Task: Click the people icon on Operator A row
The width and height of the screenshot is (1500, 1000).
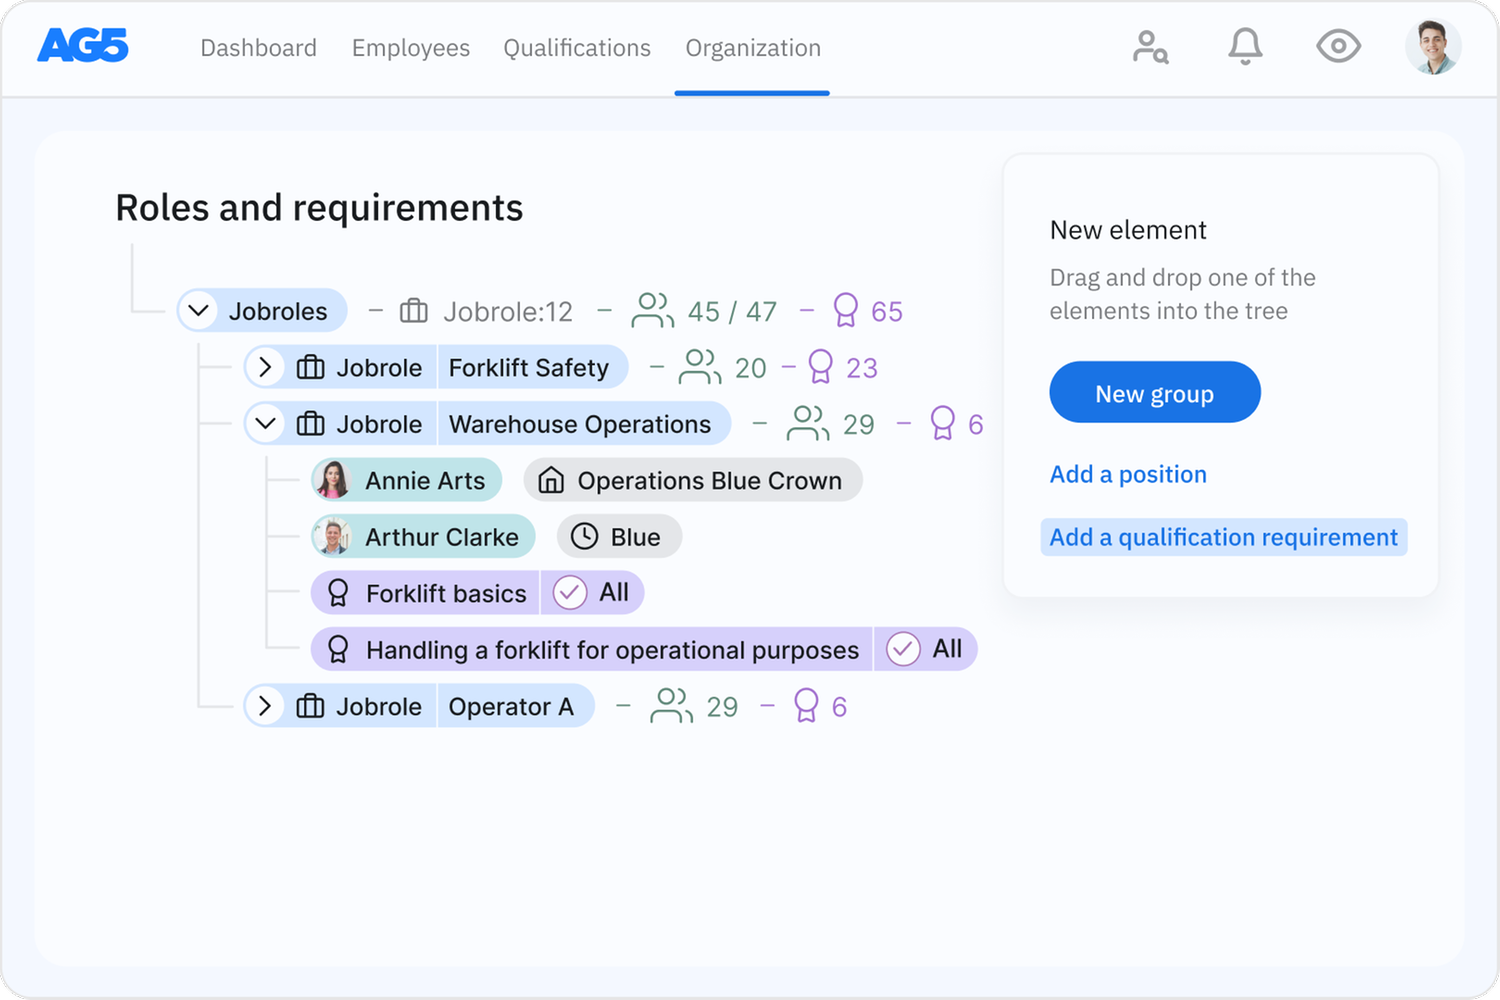Action: (672, 706)
